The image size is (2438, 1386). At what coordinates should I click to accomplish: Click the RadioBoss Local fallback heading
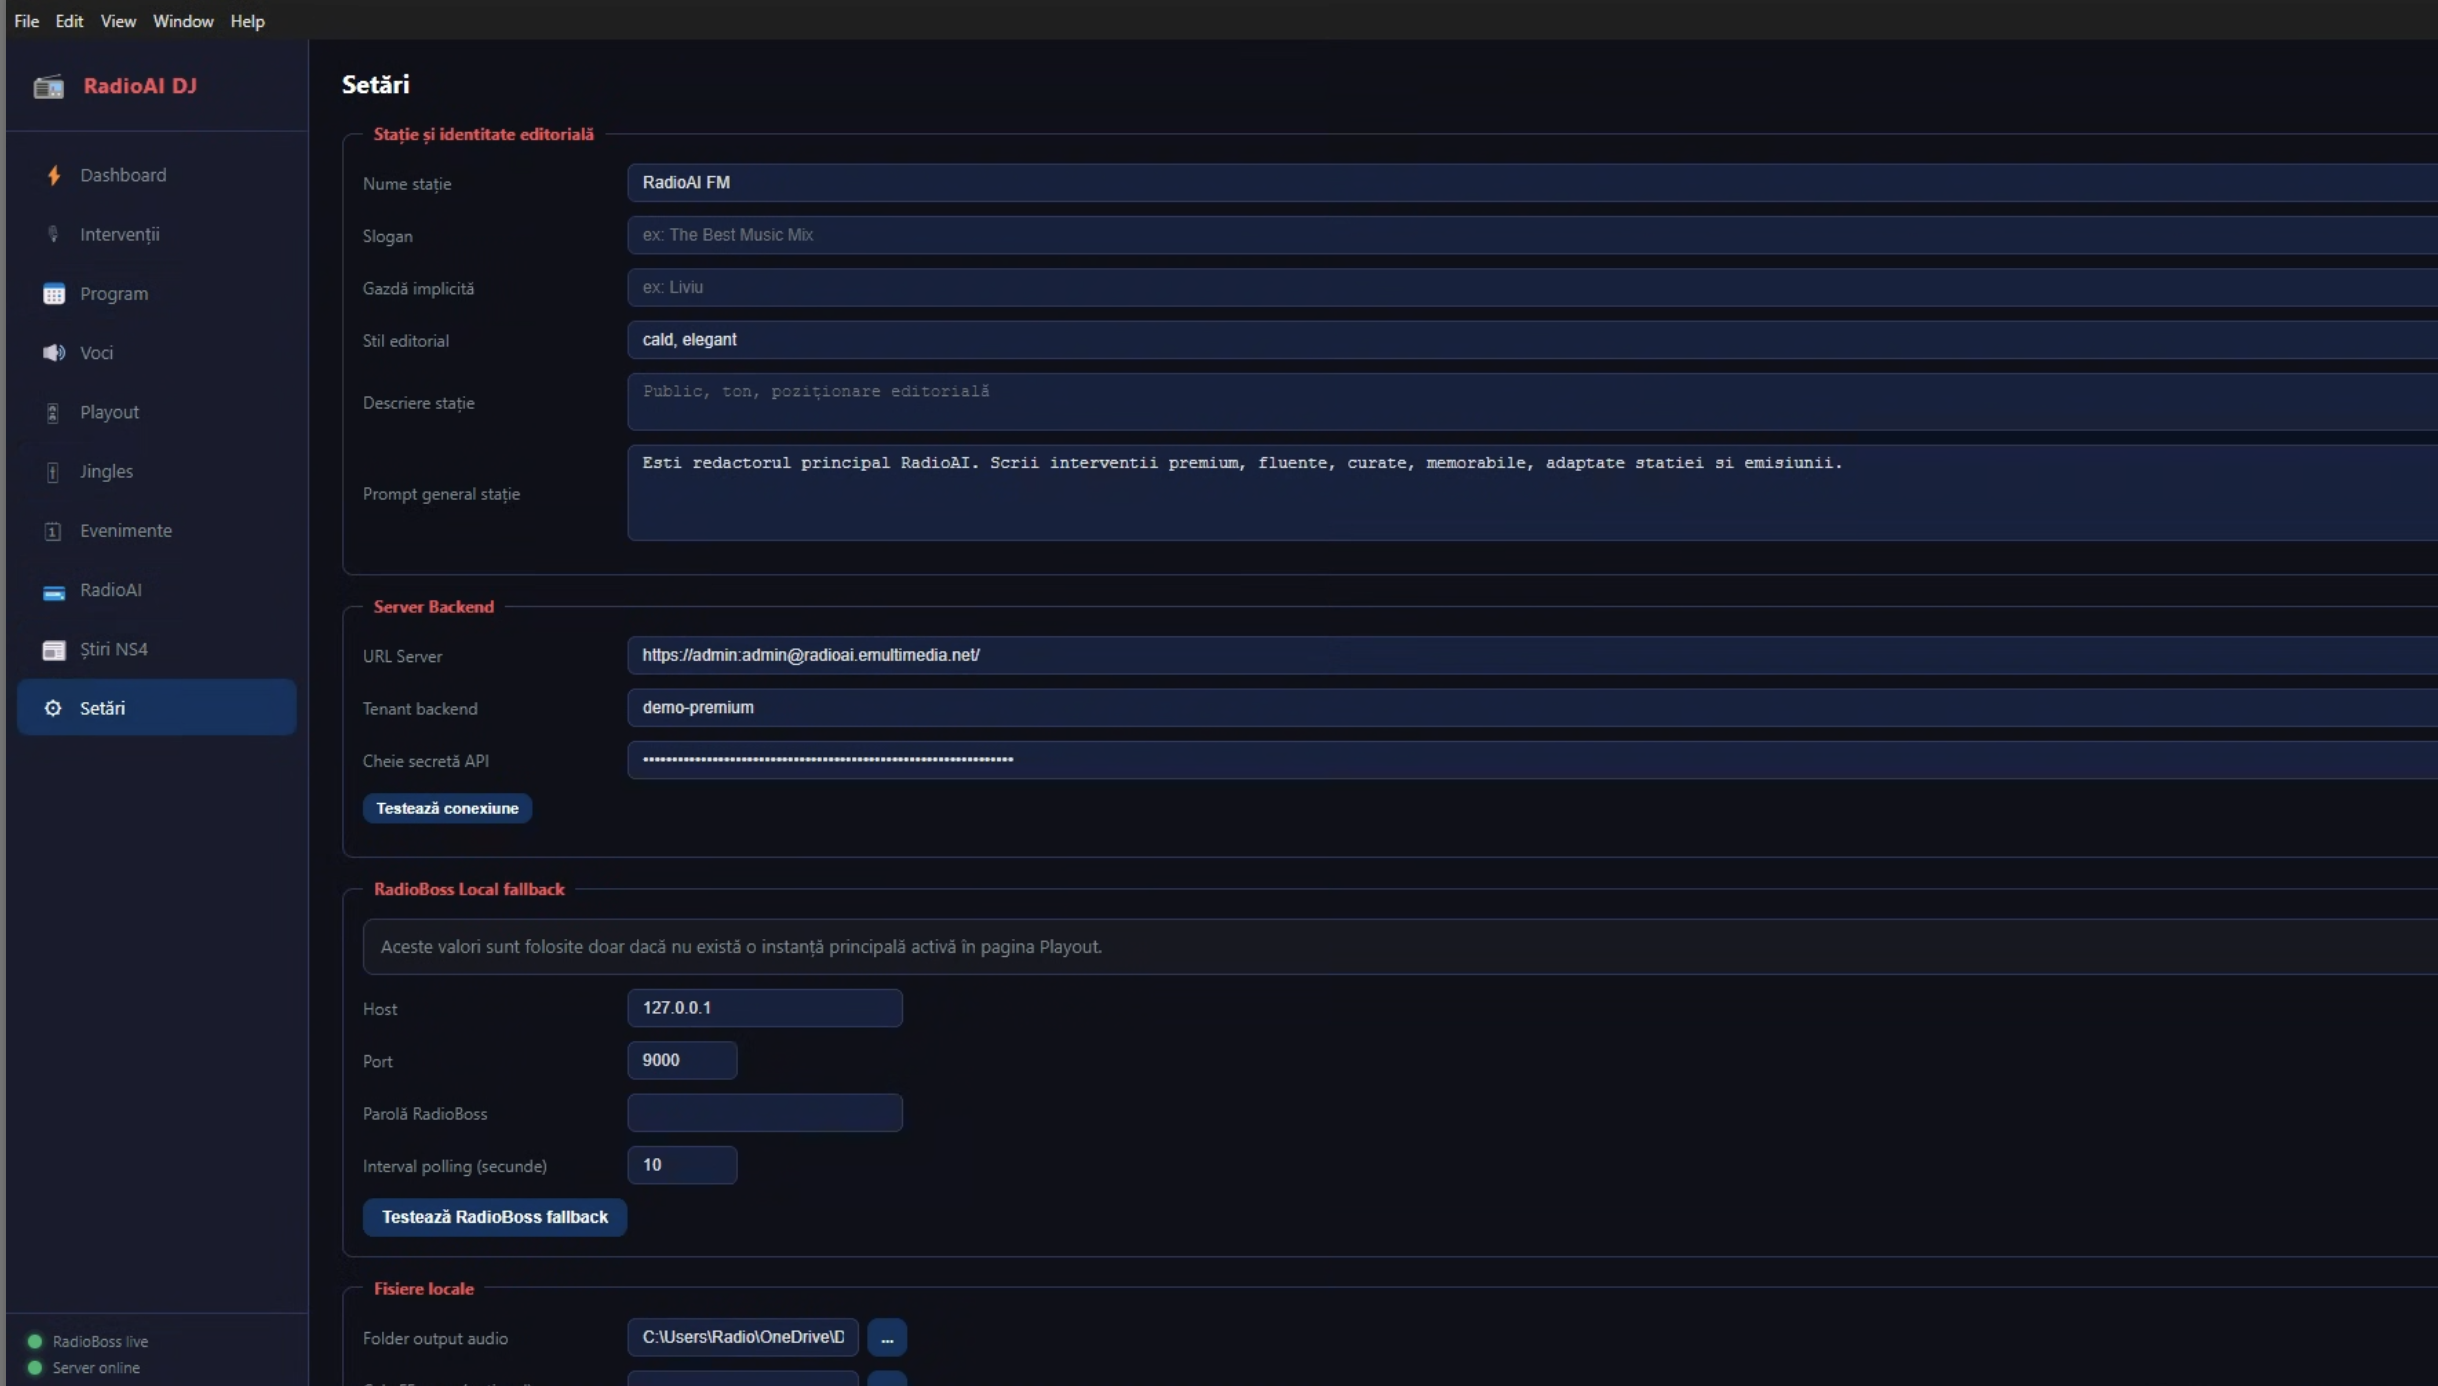point(469,889)
